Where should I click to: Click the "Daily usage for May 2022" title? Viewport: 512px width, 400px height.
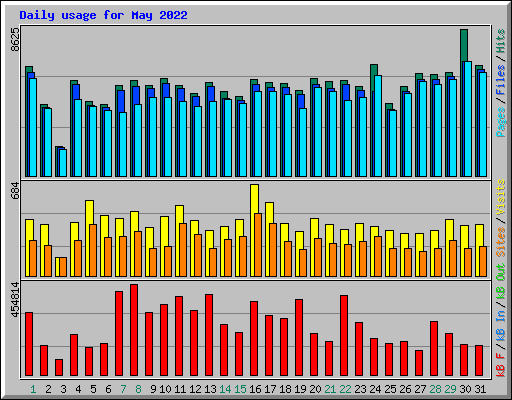[103, 15]
